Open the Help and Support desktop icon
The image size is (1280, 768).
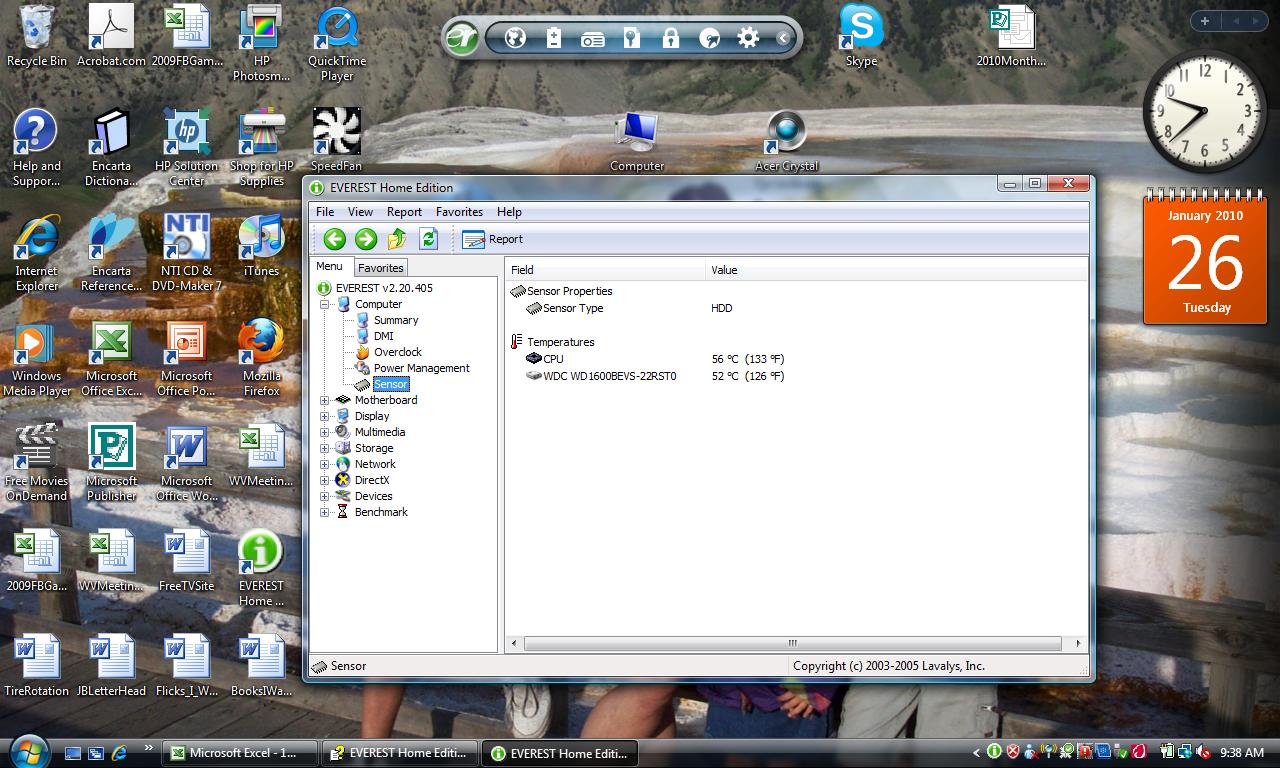pyautogui.click(x=37, y=148)
